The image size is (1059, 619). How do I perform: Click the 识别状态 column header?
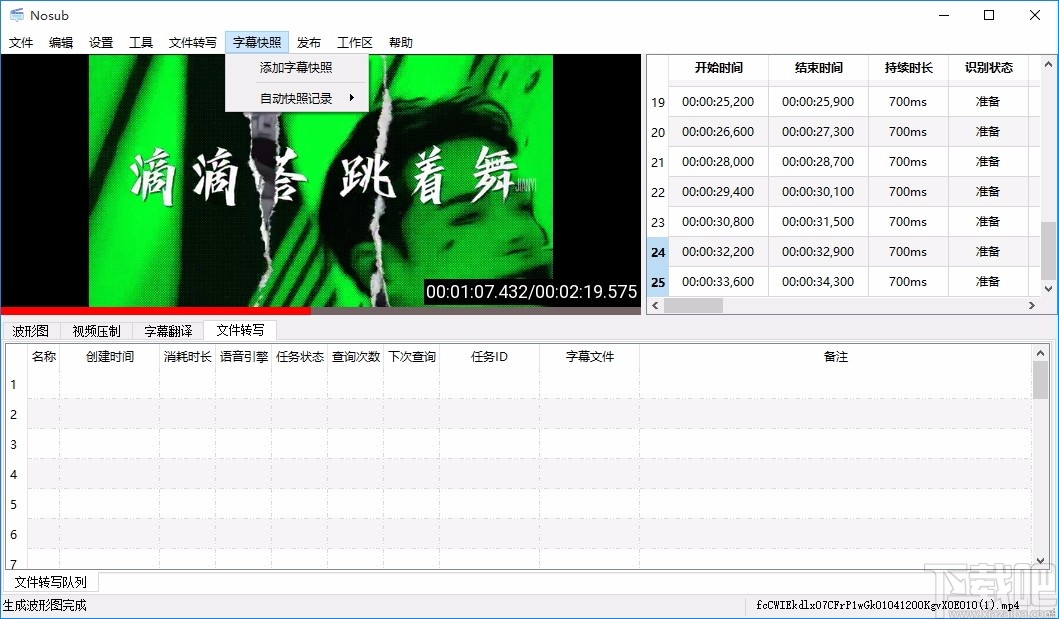[986, 68]
